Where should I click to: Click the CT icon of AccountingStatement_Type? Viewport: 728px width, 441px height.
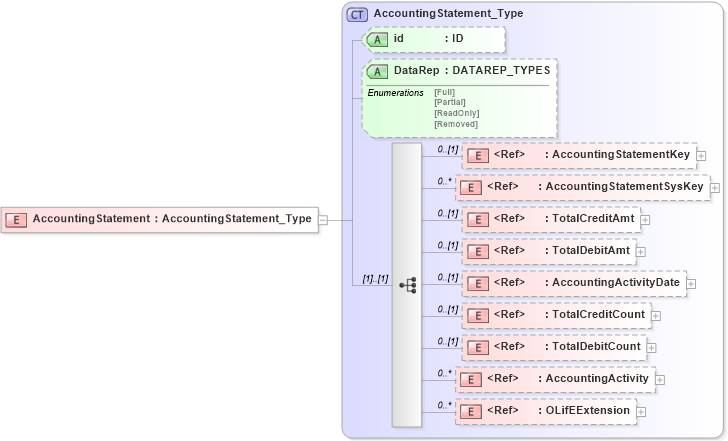357,15
